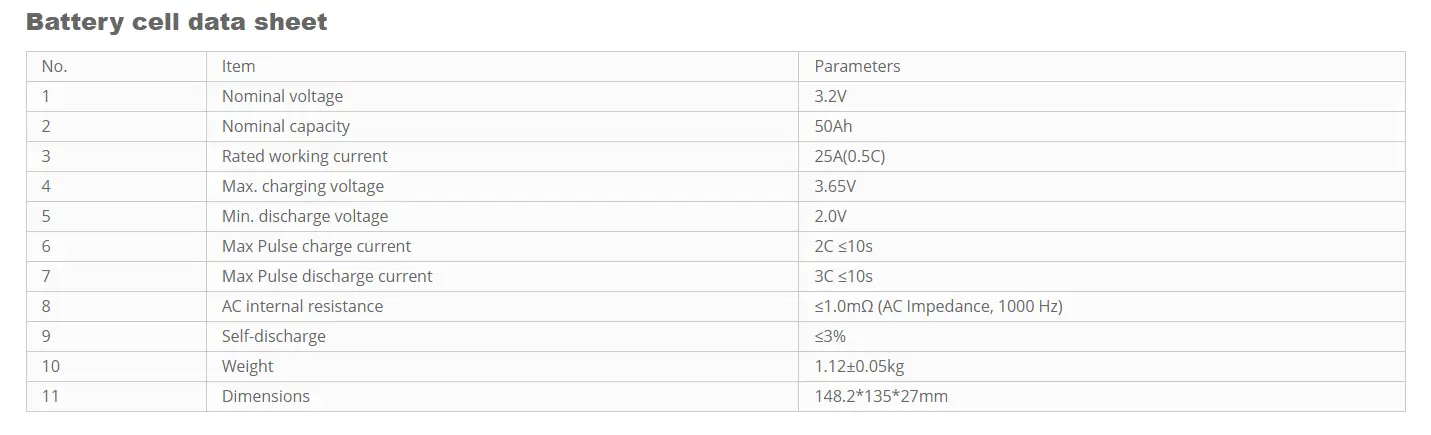
Task: Click the 25A(0.5C) value
Action: click(x=851, y=156)
